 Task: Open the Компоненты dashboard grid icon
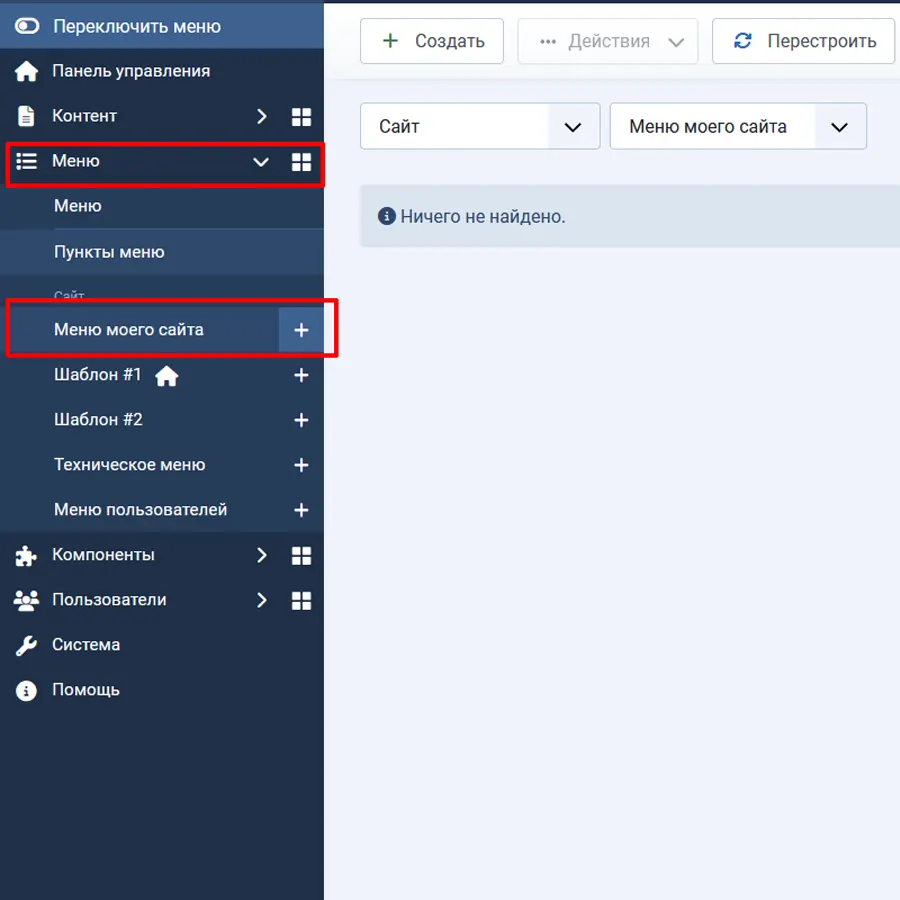coord(301,555)
